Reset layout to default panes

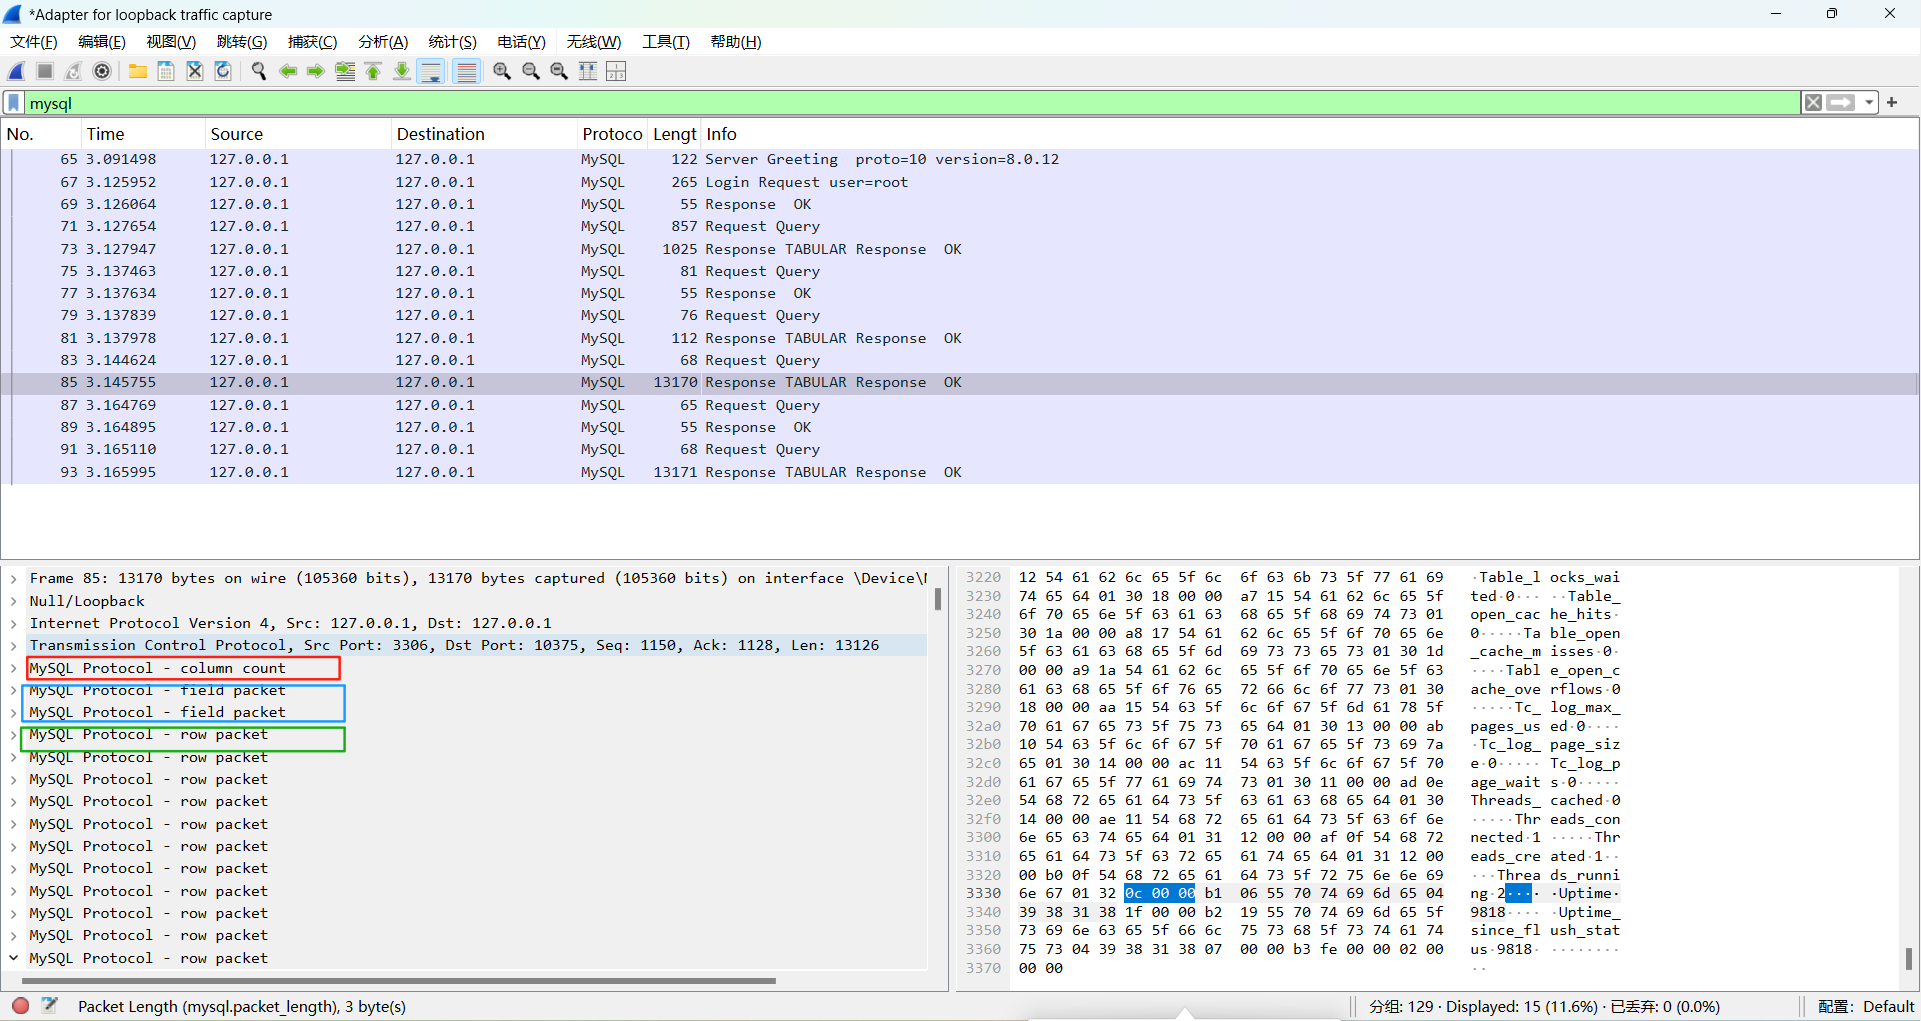(616, 71)
